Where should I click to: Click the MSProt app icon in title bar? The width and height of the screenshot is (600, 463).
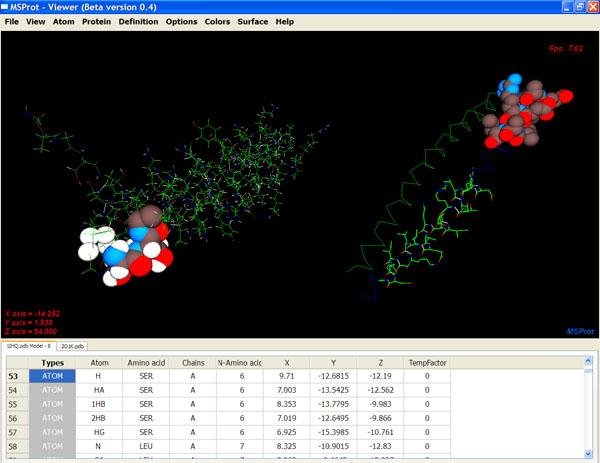pos(5,7)
